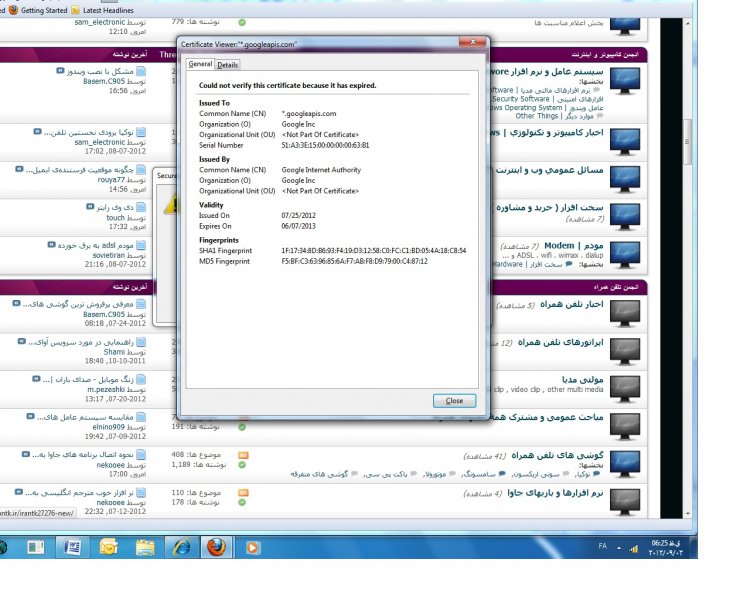The height and width of the screenshot is (600, 750).
Task: Open user Shami profile link
Action: click(x=114, y=352)
